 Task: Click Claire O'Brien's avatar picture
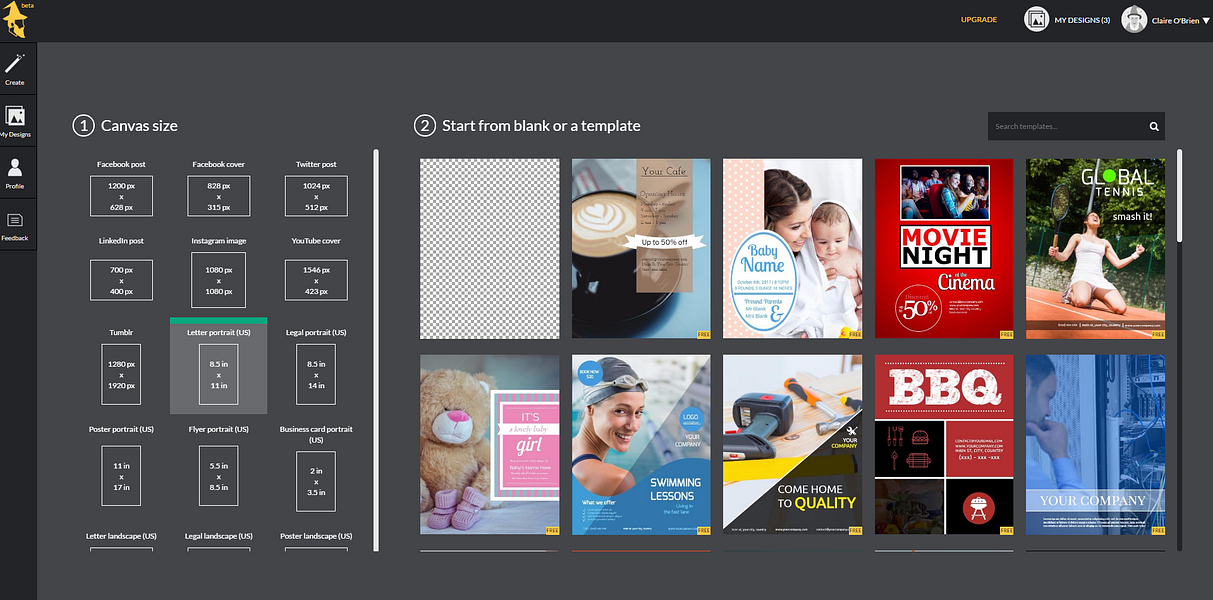pyautogui.click(x=1133, y=18)
